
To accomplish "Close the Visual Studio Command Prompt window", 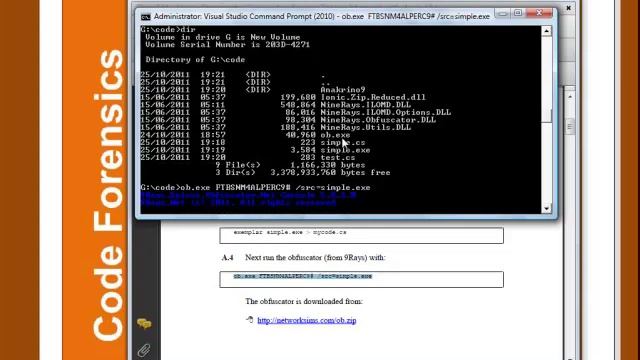I will coord(539,13).
